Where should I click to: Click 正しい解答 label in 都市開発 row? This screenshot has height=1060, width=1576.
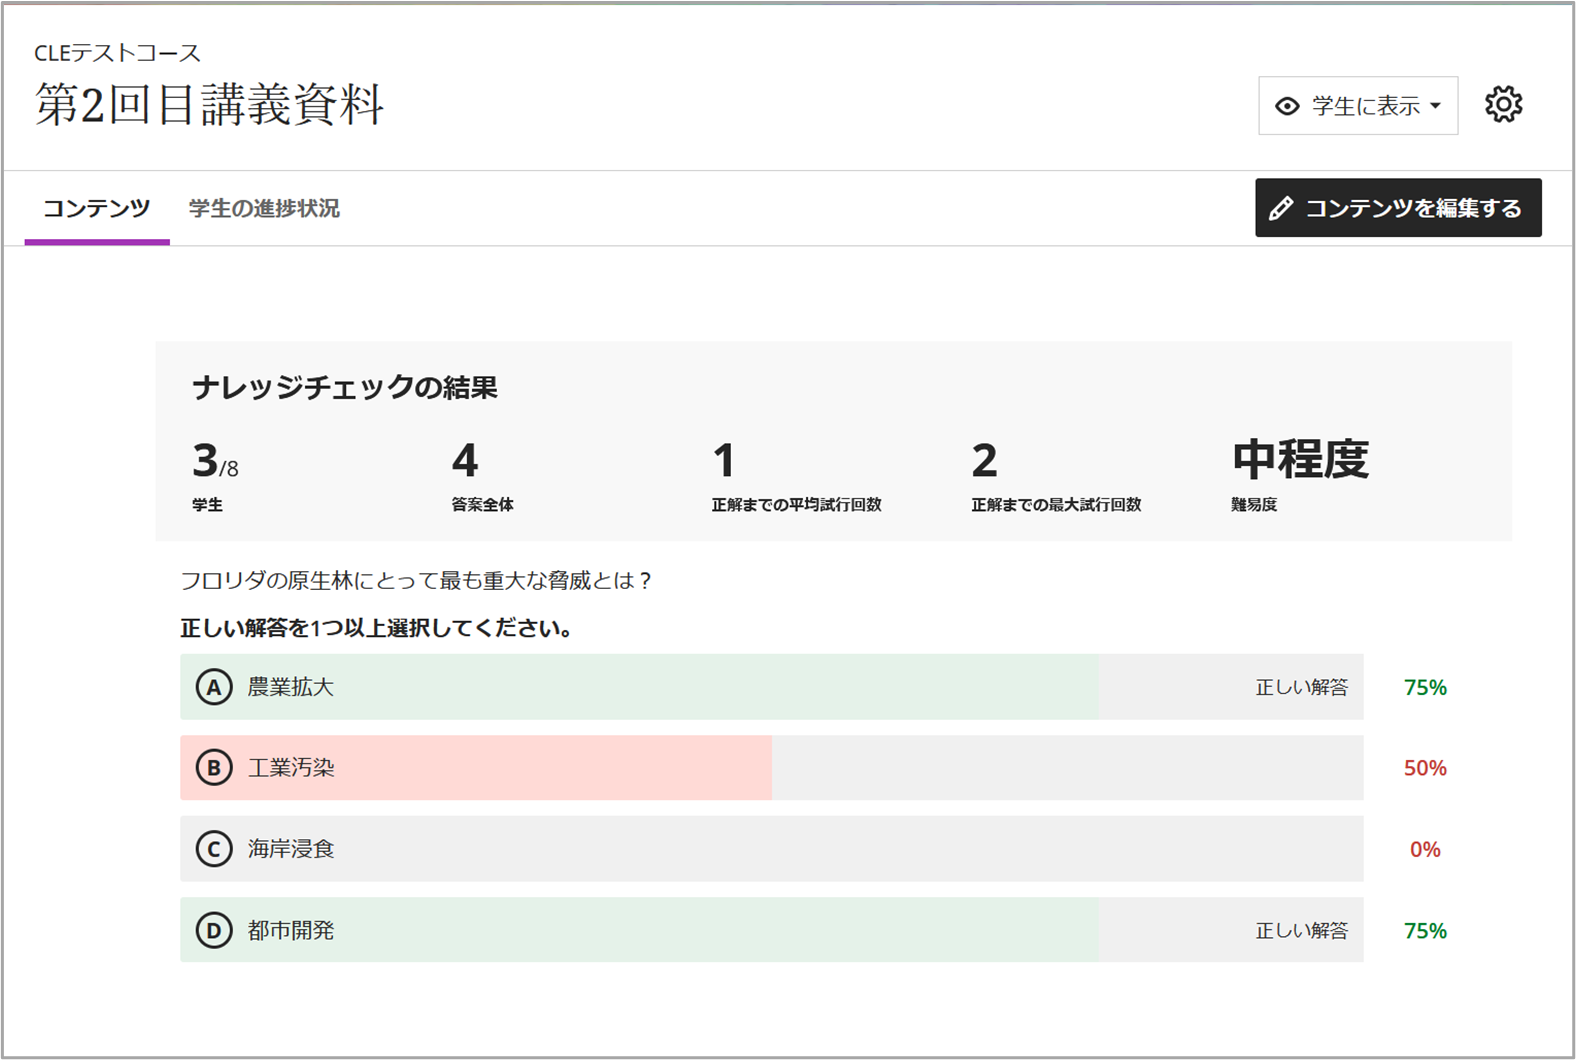click(x=1302, y=931)
